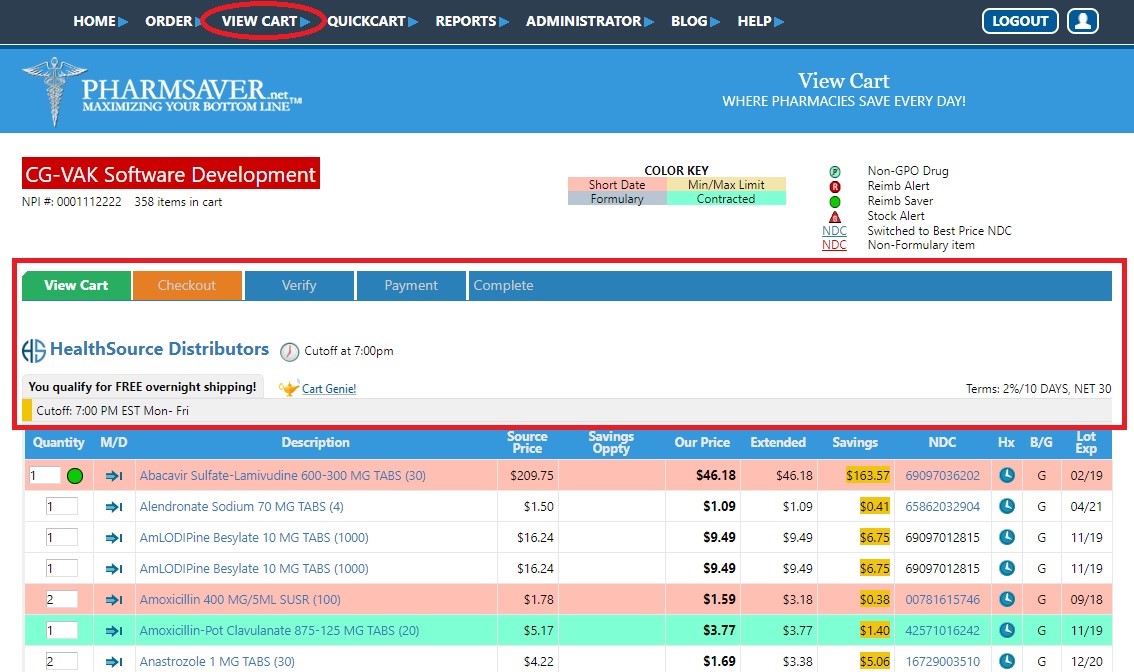Click the Terms: 2%/10 DAYS, NET 30 text
This screenshot has height=672, width=1134.
tap(1039, 389)
